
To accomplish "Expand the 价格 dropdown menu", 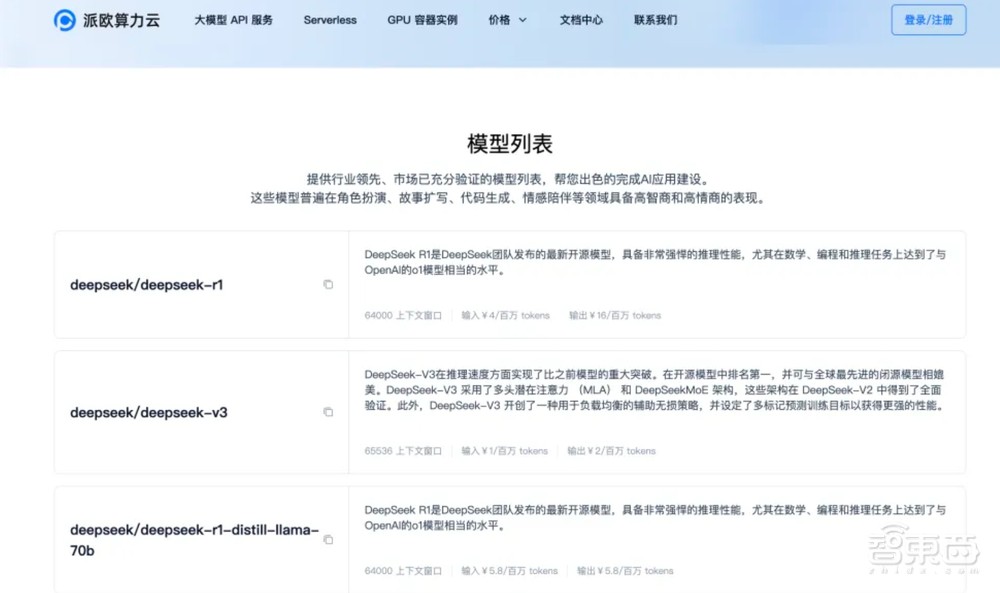I will 506,20.
